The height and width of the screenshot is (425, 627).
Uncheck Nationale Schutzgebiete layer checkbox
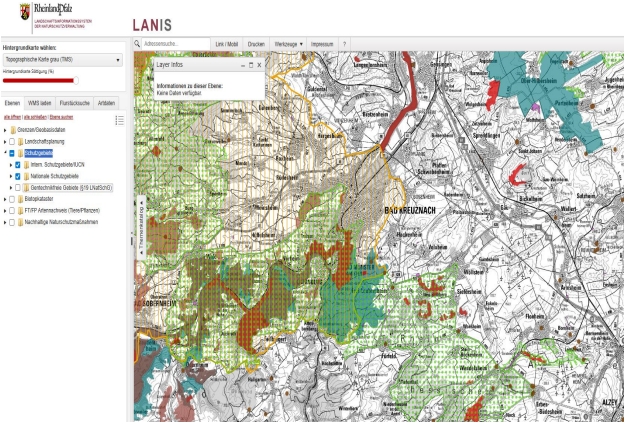(x=18, y=176)
